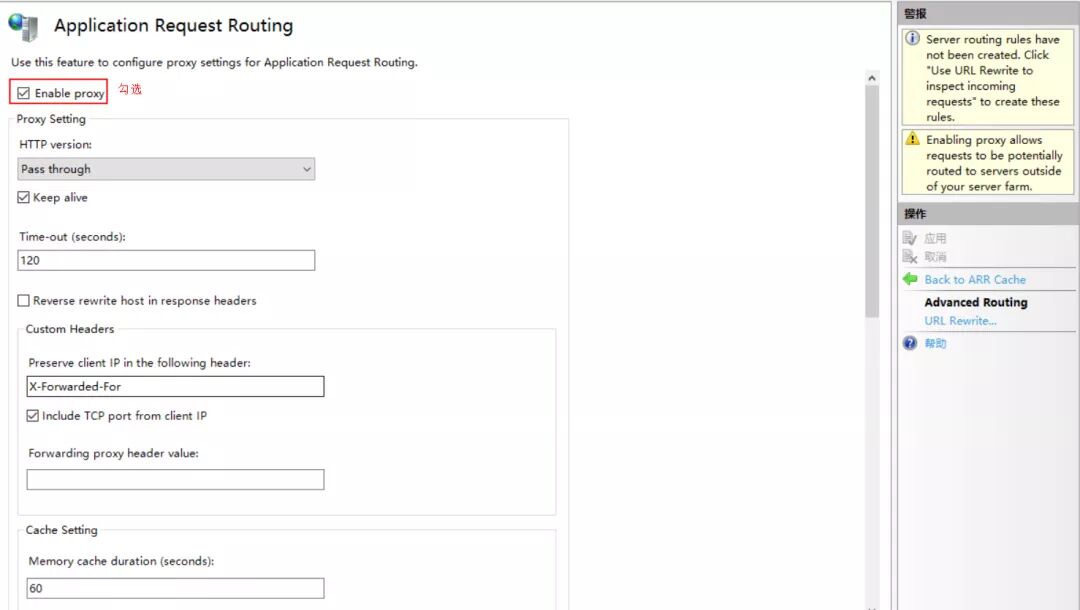Click the Cancel (取消) action icon
1080x610 pixels.
tap(910, 257)
